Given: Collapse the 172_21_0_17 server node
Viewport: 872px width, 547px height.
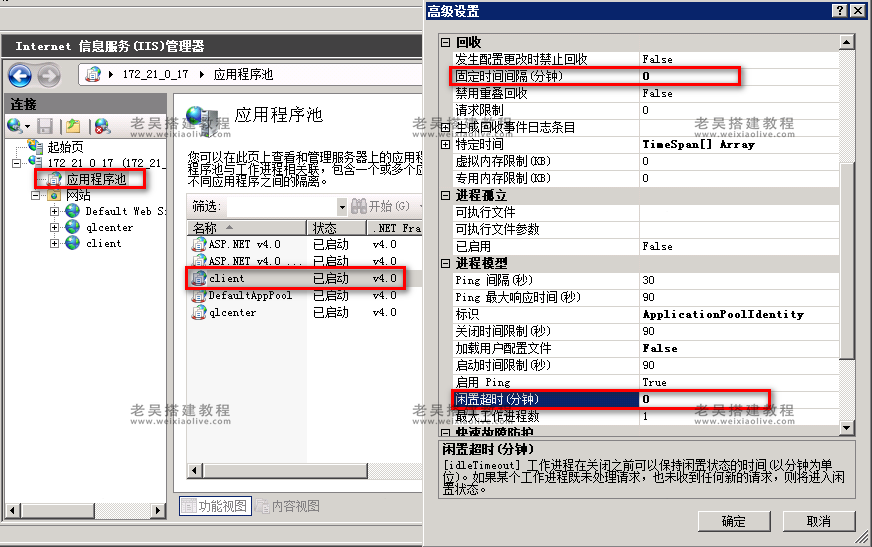Looking at the screenshot, I should coord(17,163).
